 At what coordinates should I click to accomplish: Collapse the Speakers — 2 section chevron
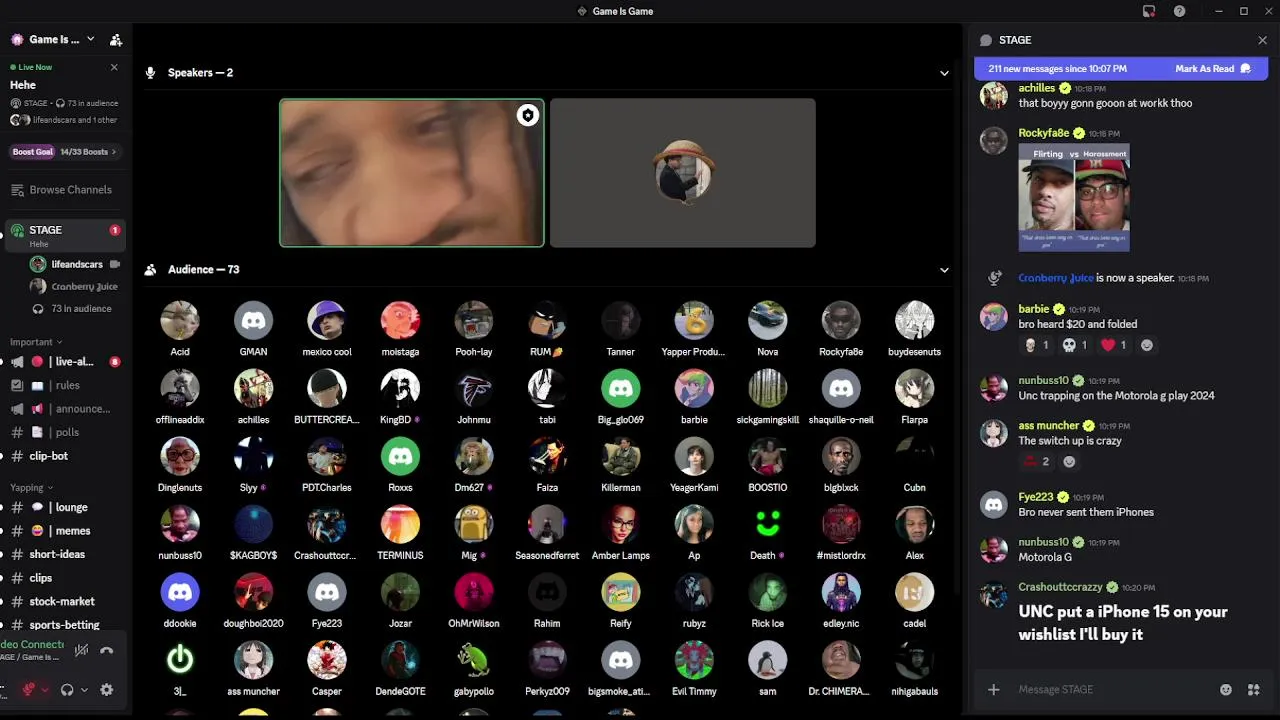point(944,73)
